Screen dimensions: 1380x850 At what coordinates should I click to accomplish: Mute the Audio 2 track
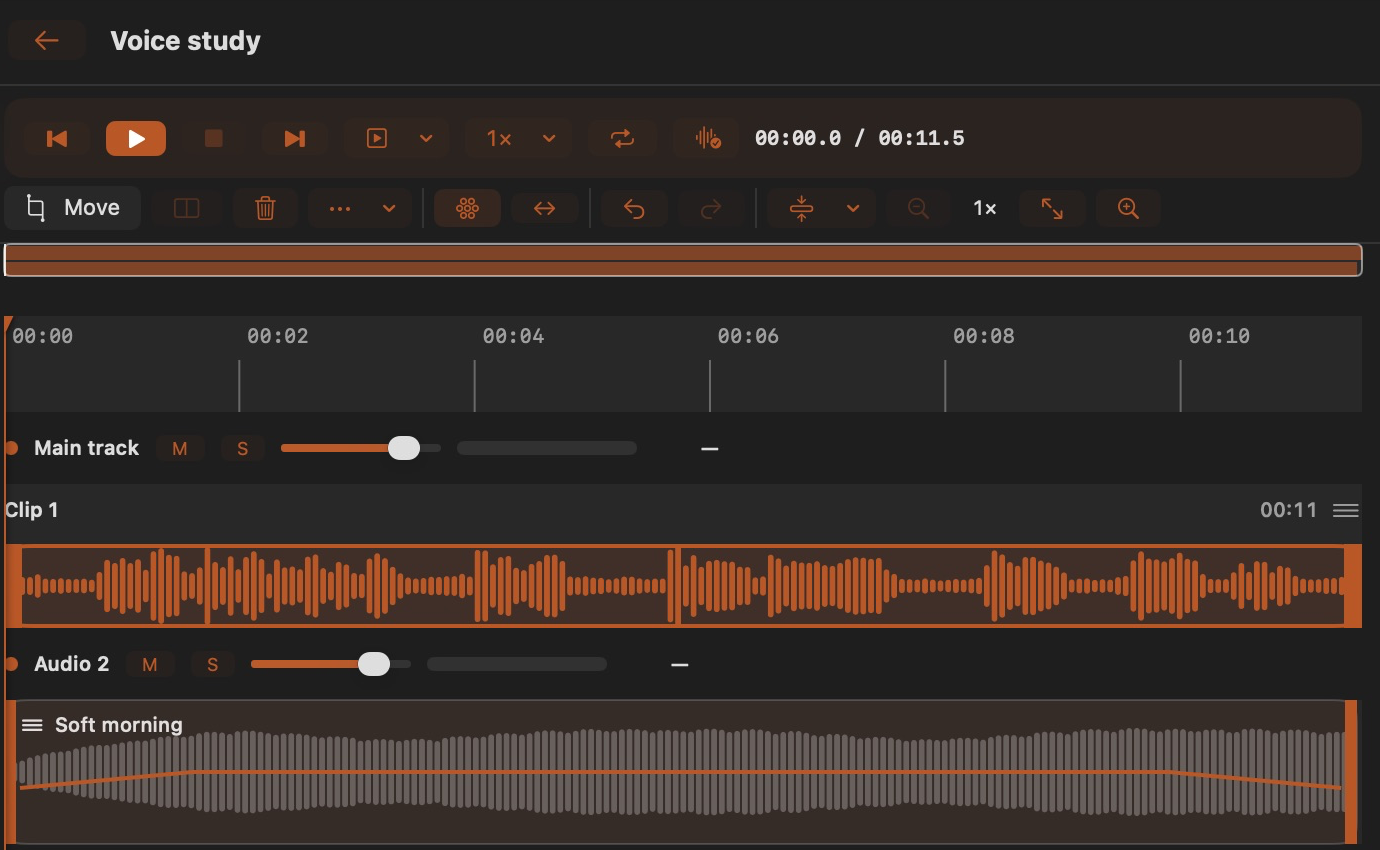(150, 664)
